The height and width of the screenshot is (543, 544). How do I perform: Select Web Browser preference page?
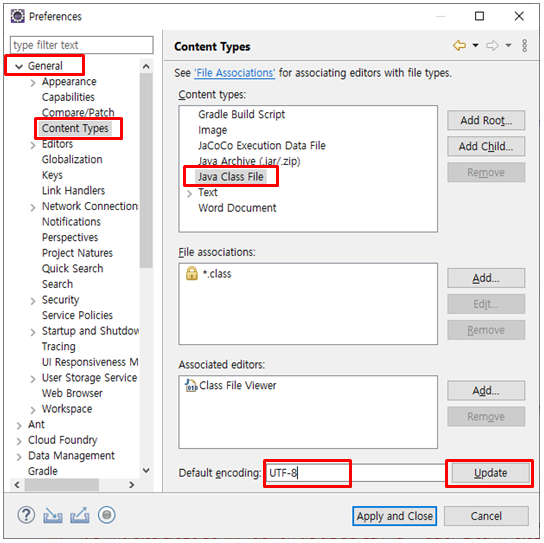[x=72, y=393]
